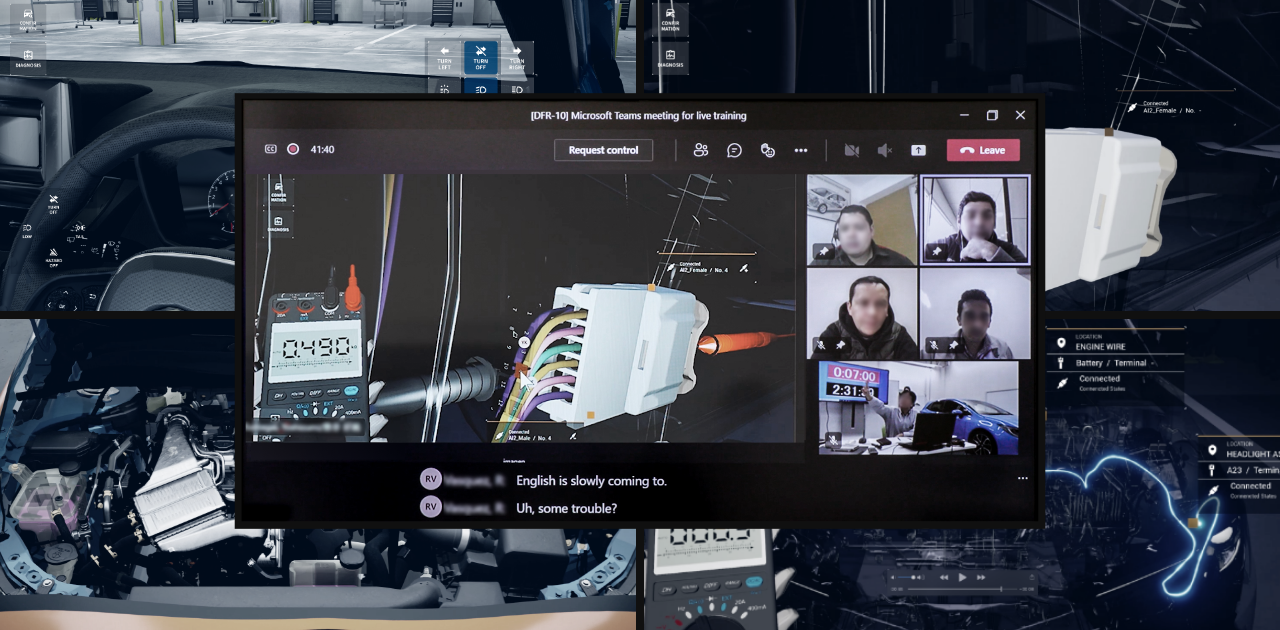Click the 41:40 meeting timer

[322, 150]
